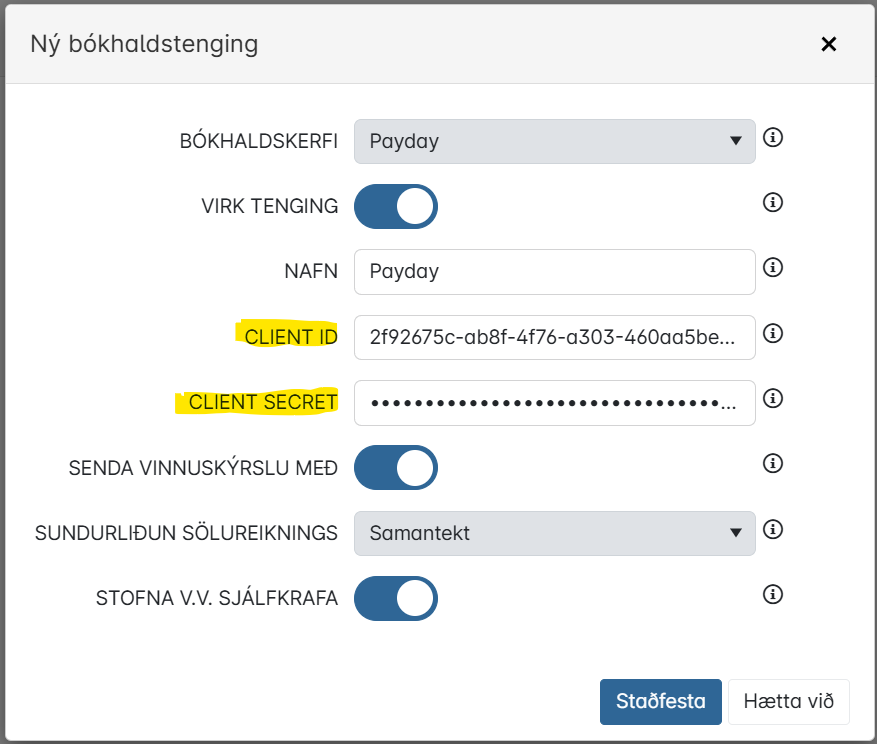Image resolution: width=877 pixels, height=744 pixels.
Task: Show info for the Nafn field
Action: tap(772, 267)
